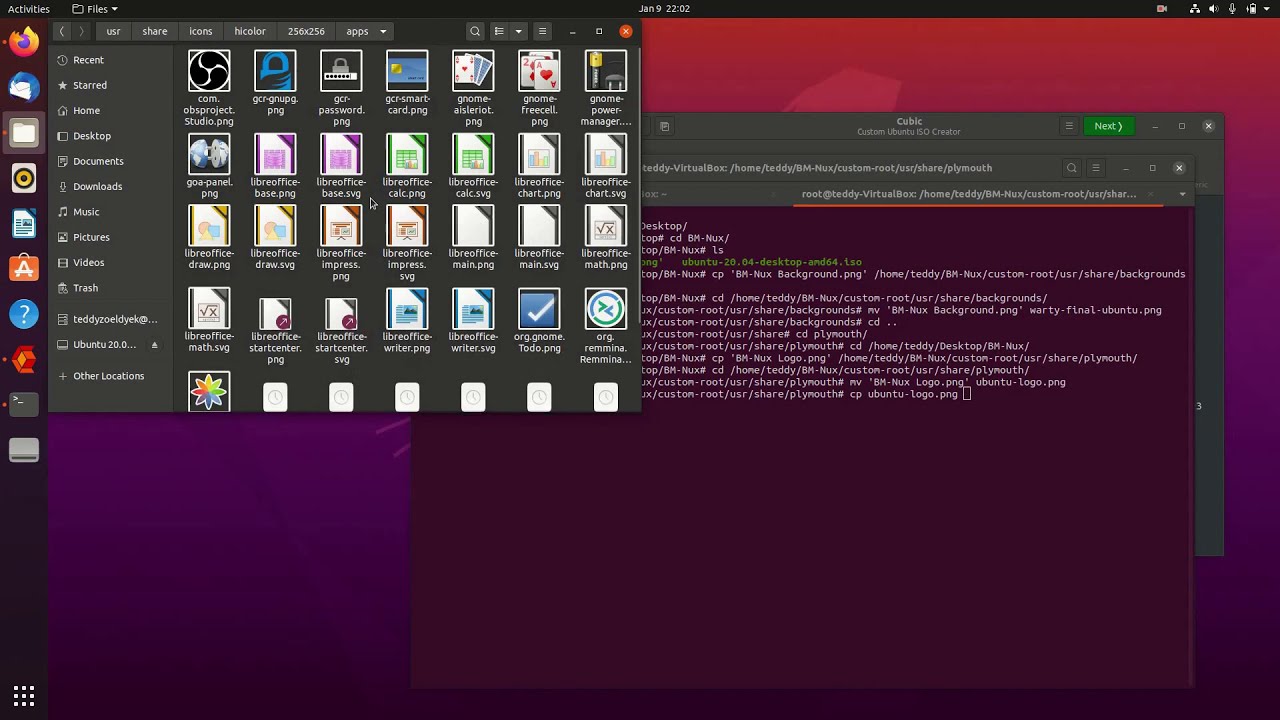Image resolution: width=1280 pixels, height=720 pixels.
Task: Launch LibreOffice Writer from the dock
Action: (24, 224)
